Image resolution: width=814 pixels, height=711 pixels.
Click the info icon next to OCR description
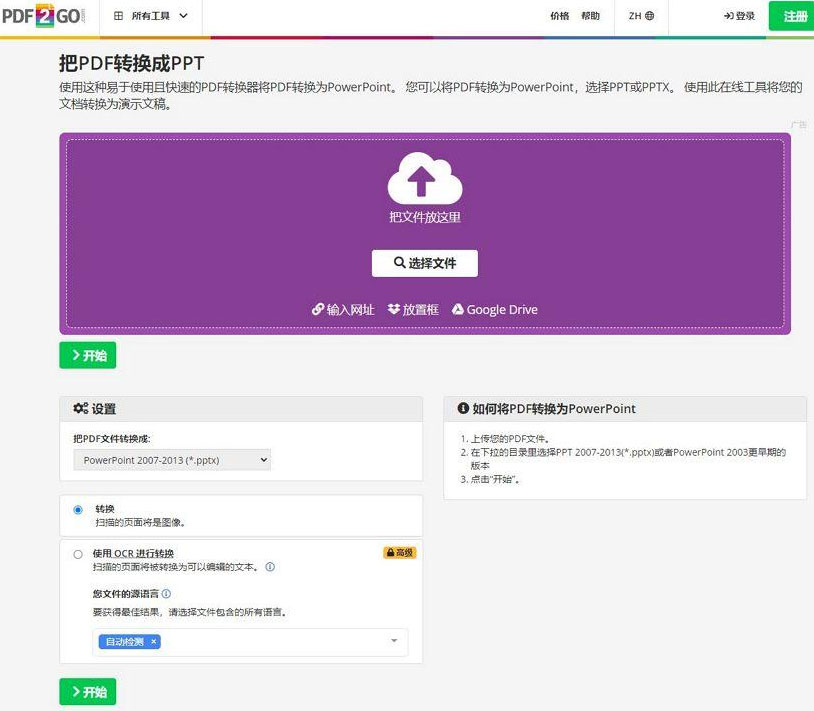click(x=270, y=567)
